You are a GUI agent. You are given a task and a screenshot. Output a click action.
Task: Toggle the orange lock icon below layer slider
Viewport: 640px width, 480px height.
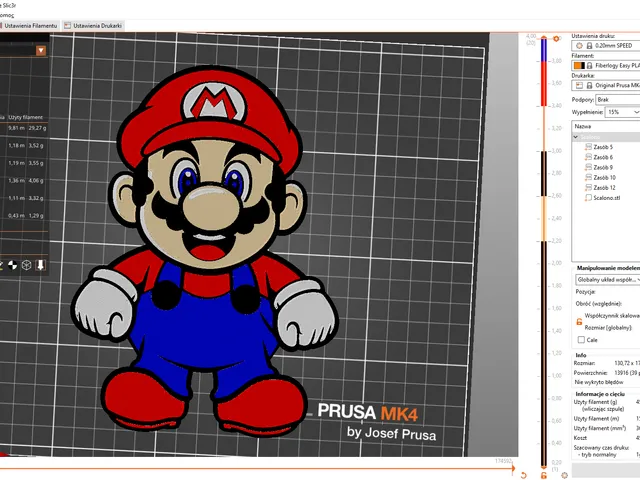pyautogui.click(x=544, y=476)
